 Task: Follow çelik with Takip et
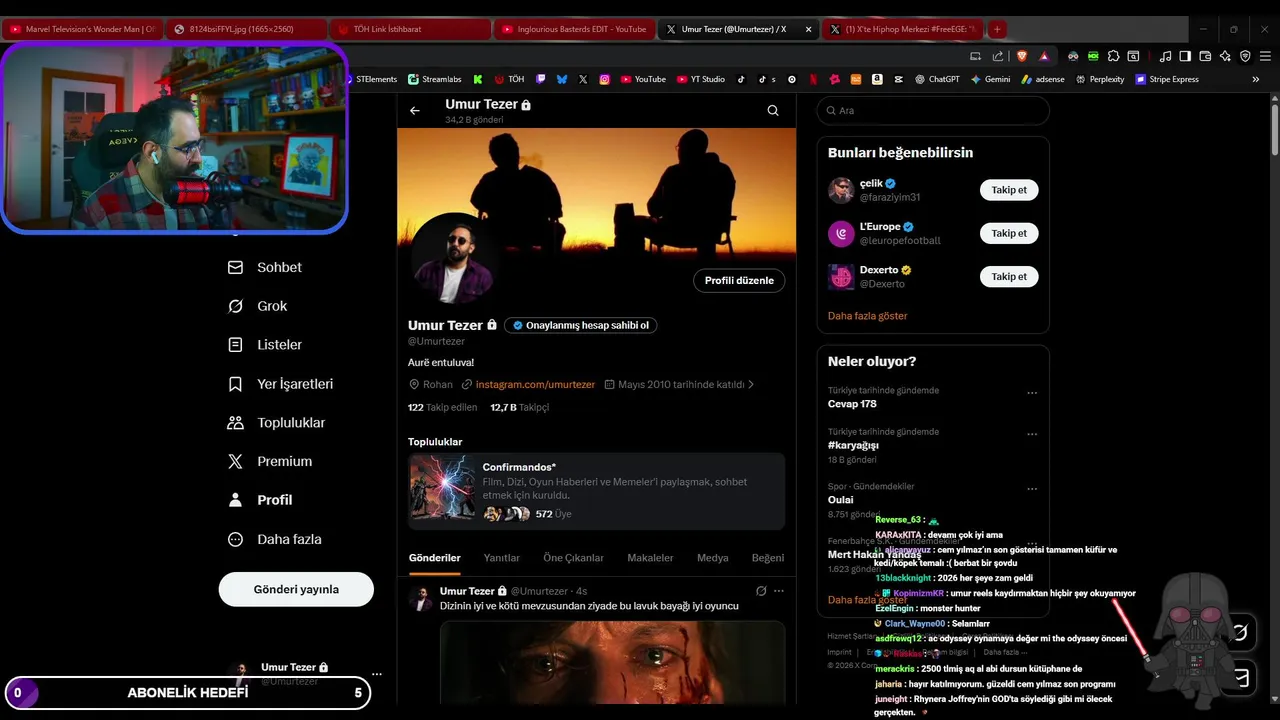tap(1009, 190)
